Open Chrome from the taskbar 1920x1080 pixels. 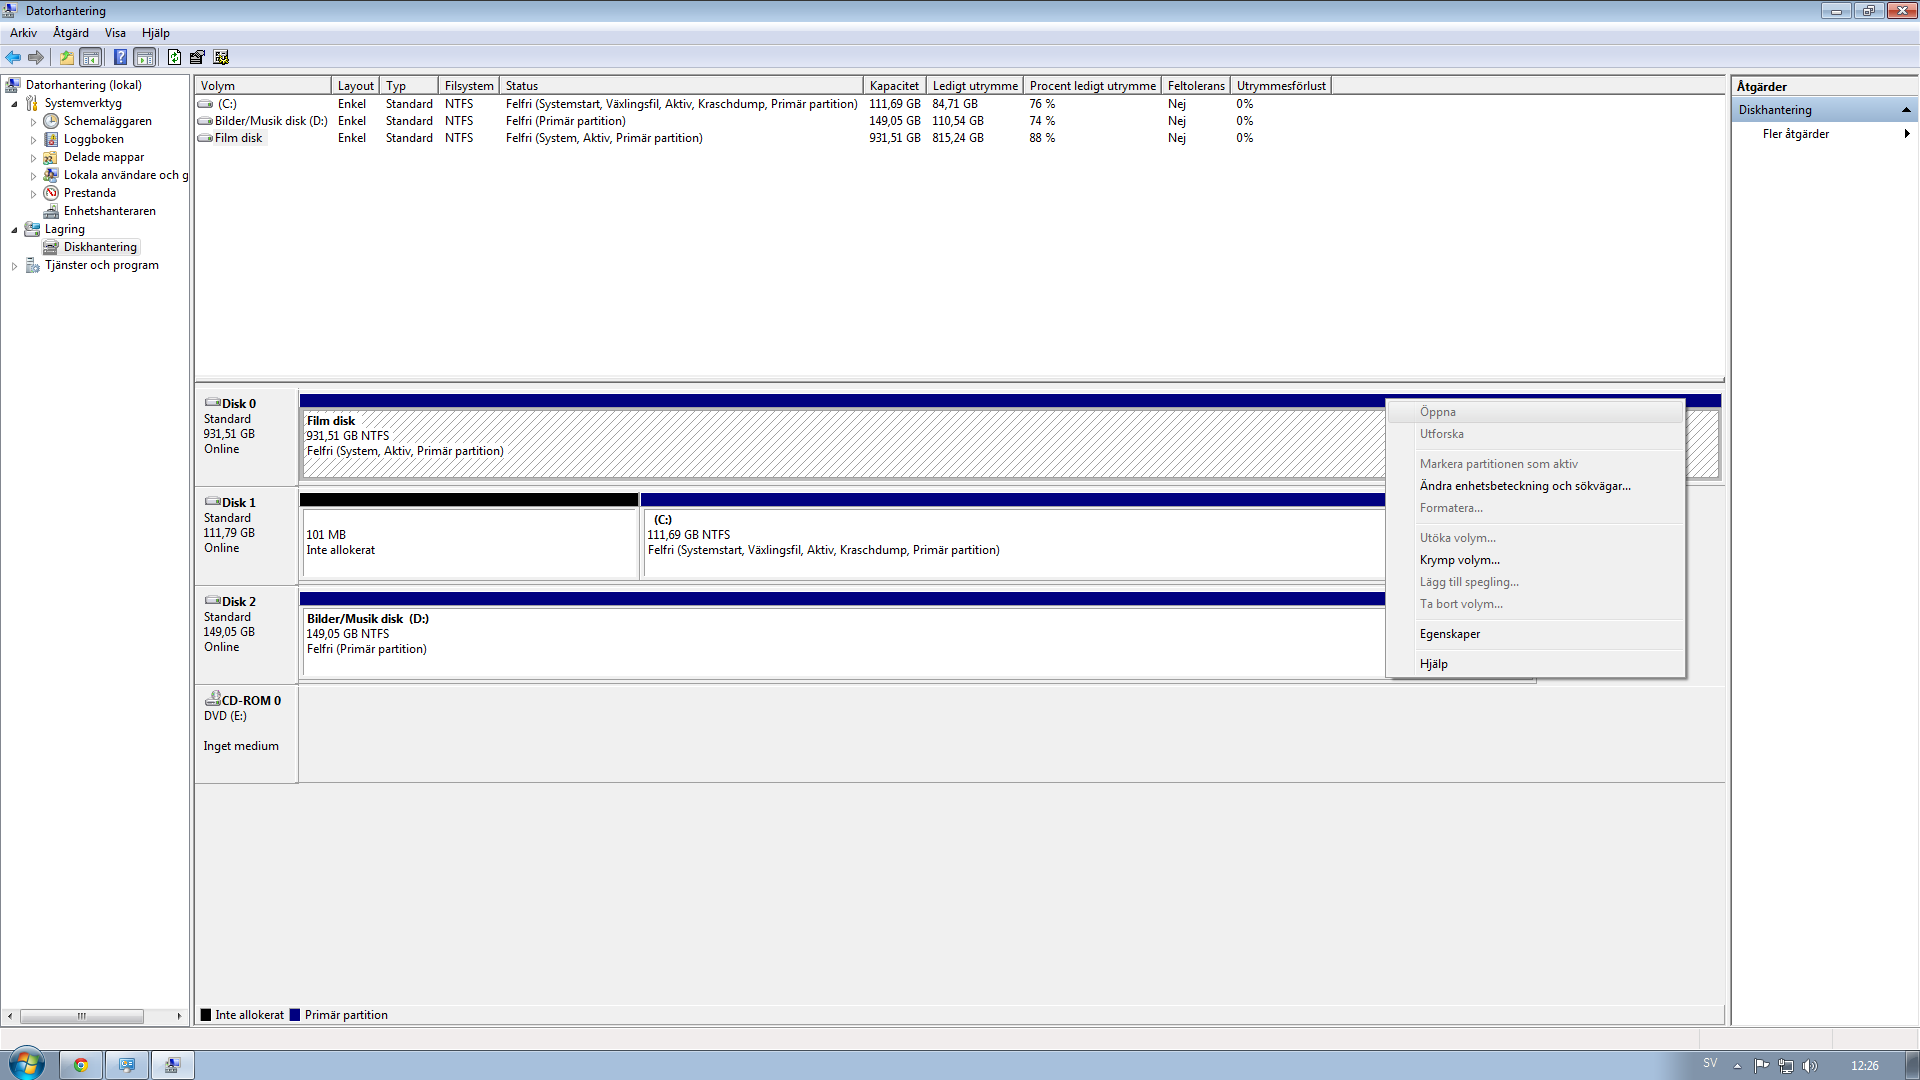[81, 1065]
